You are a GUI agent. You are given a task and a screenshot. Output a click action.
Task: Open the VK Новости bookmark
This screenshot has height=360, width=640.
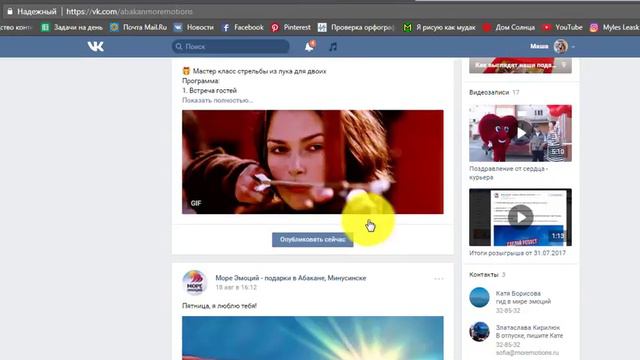click(x=194, y=27)
